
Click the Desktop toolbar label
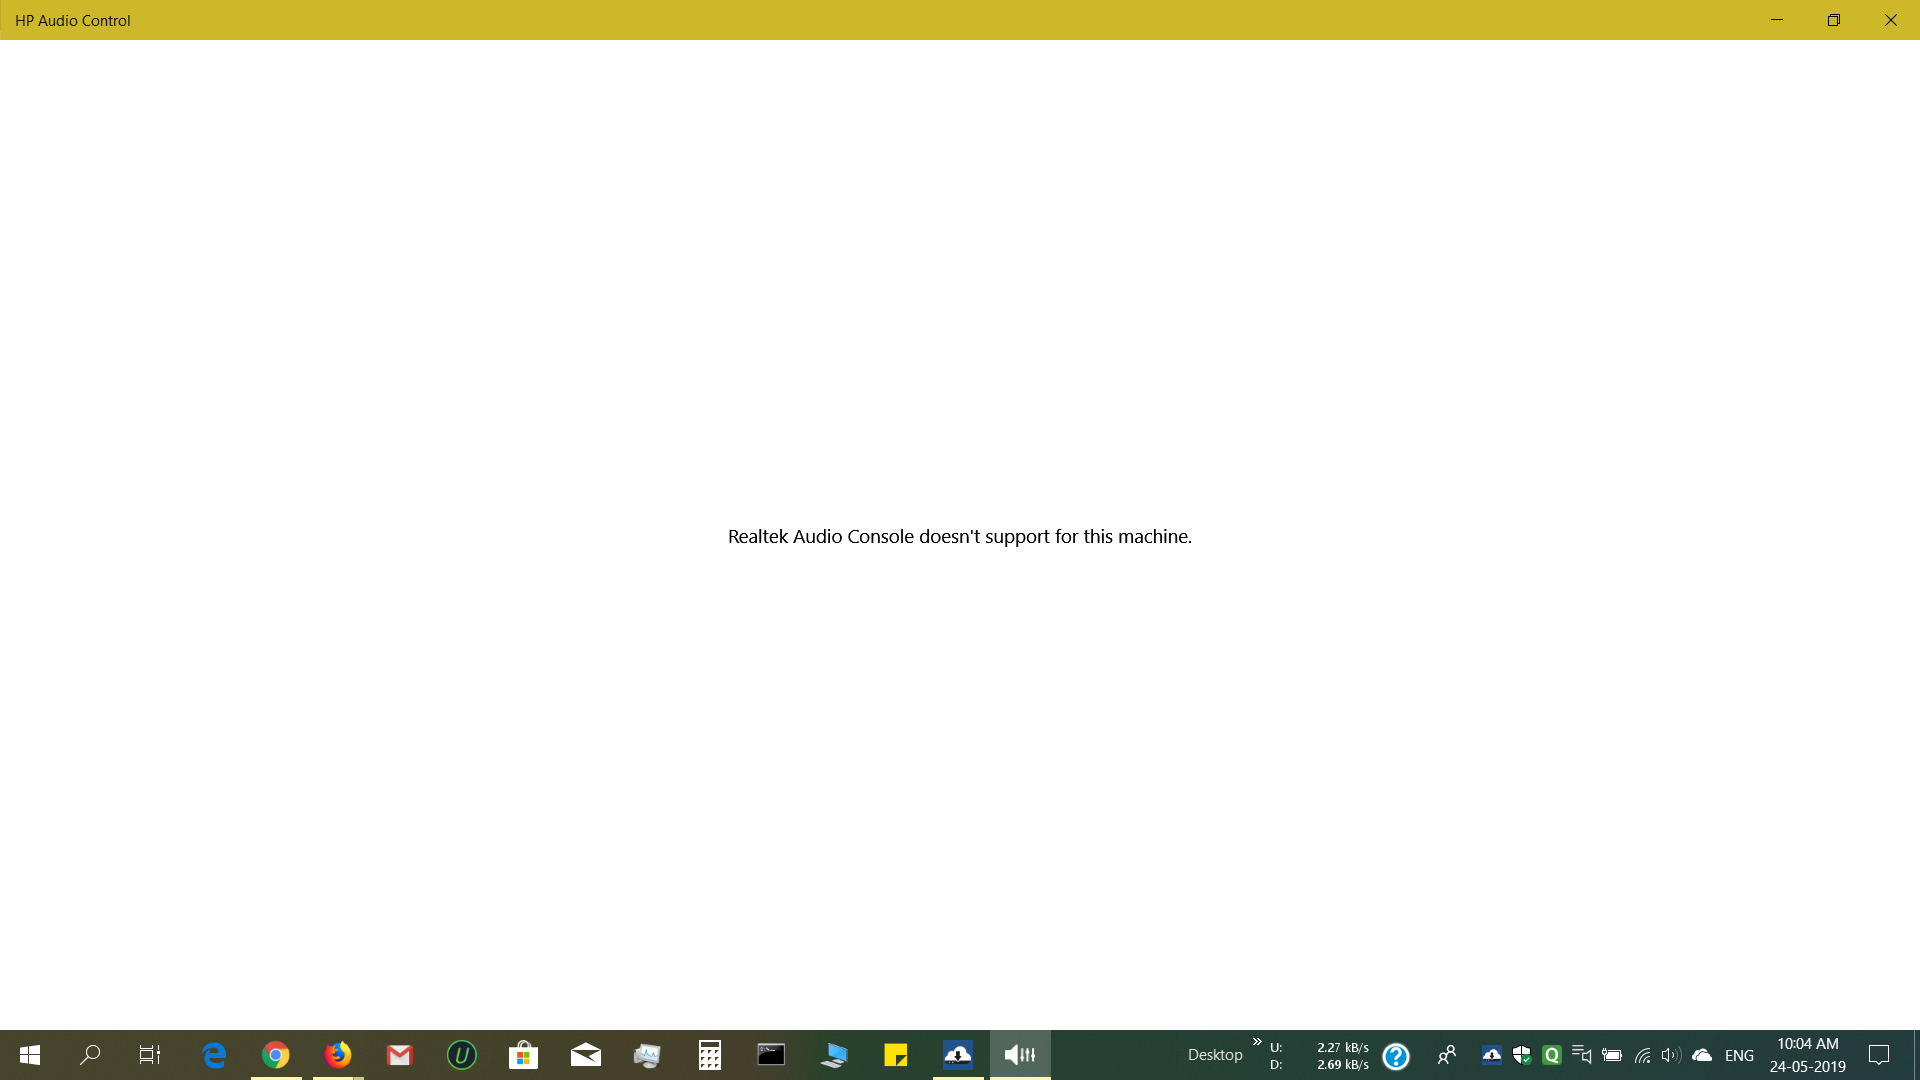(x=1215, y=1055)
